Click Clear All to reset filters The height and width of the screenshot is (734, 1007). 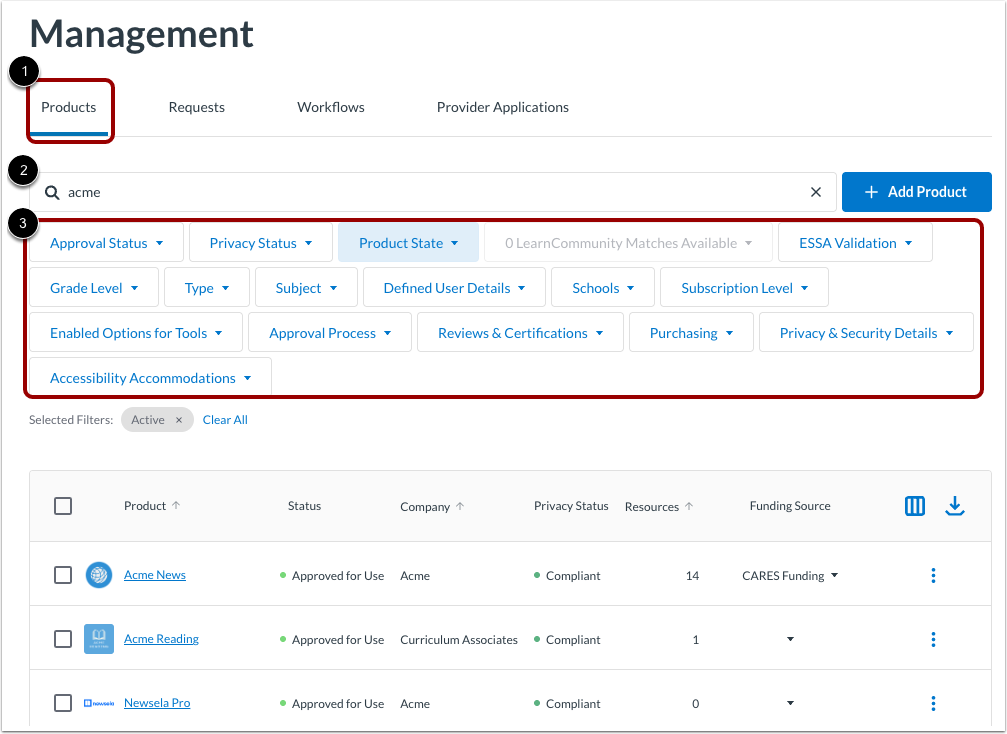[224, 419]
